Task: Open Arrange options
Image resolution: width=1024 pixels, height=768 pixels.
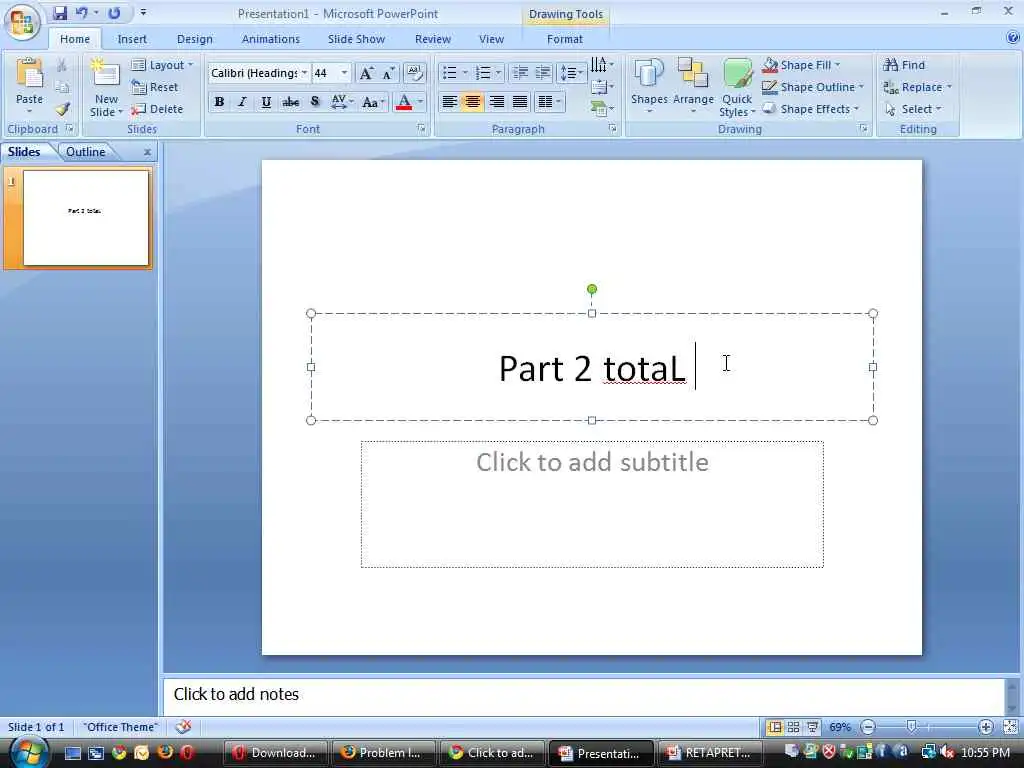Action: tap(693, 87)
